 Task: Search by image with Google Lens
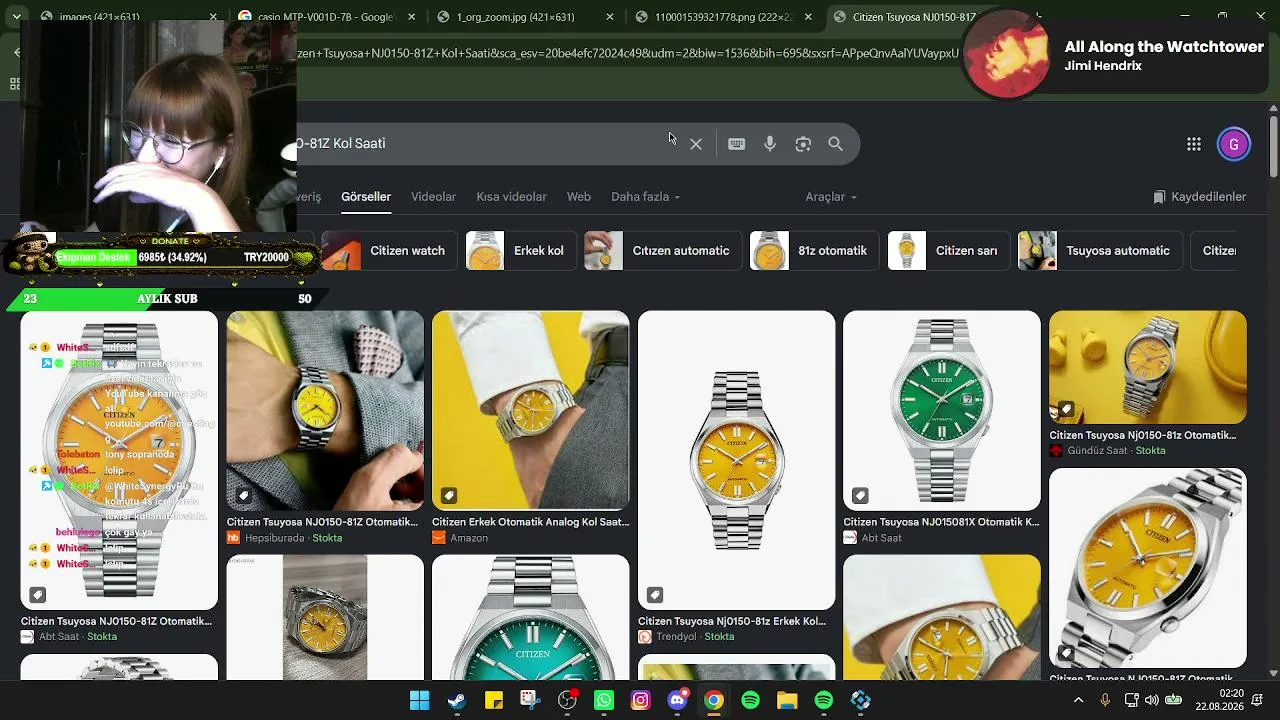[803, 144]
